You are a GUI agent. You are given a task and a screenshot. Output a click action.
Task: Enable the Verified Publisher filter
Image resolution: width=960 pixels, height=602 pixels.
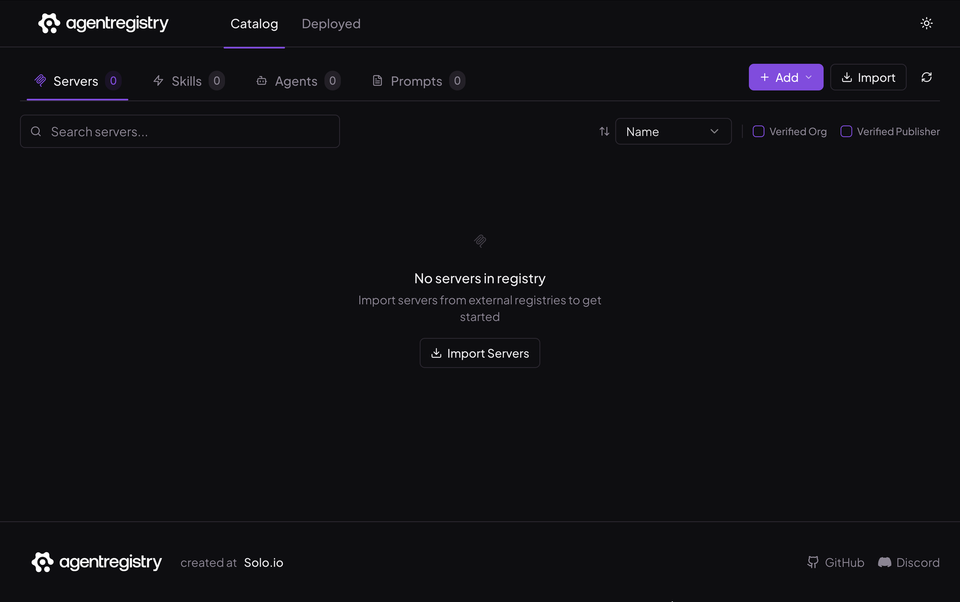846,131
